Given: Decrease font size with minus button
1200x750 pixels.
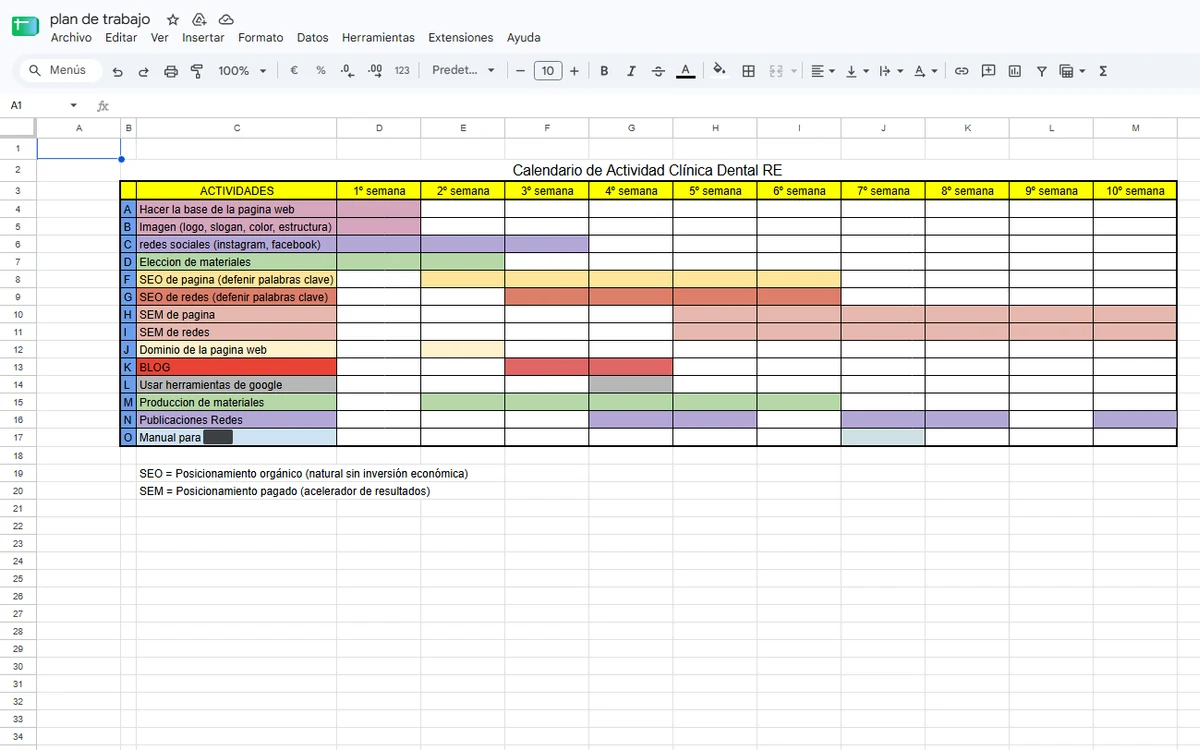Looking at the screenshot, I should (x=520, y=71).
